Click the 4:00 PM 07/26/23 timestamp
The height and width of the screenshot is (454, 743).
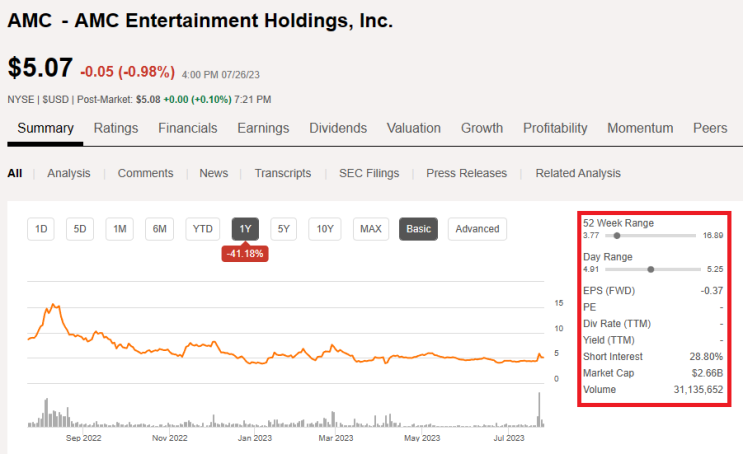point(220,75)
